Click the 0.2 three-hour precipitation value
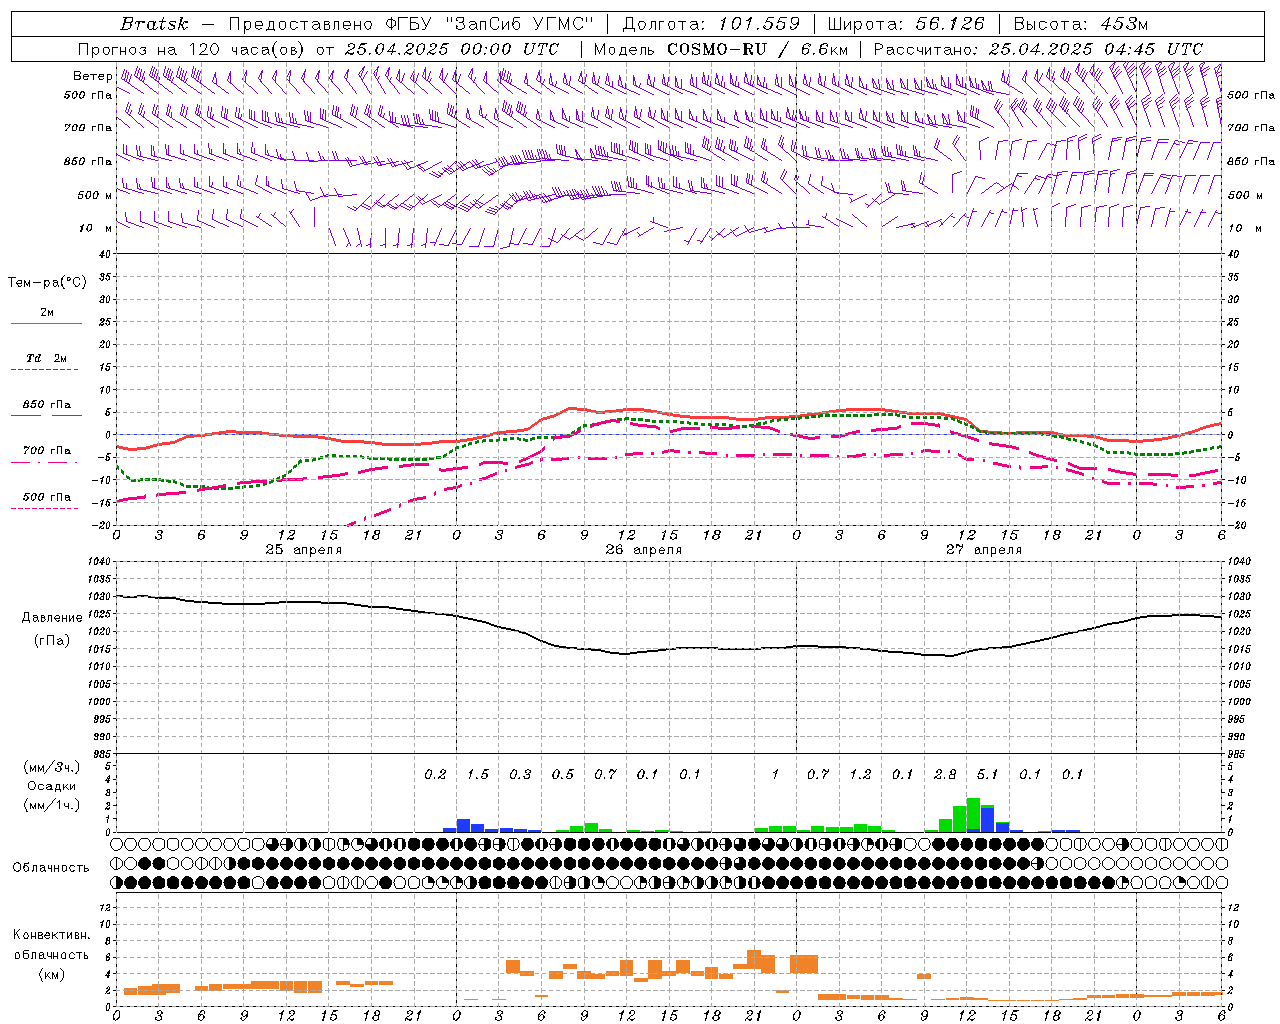Viewport: 1280px width, 1024px height. click(x=435, y=775)
